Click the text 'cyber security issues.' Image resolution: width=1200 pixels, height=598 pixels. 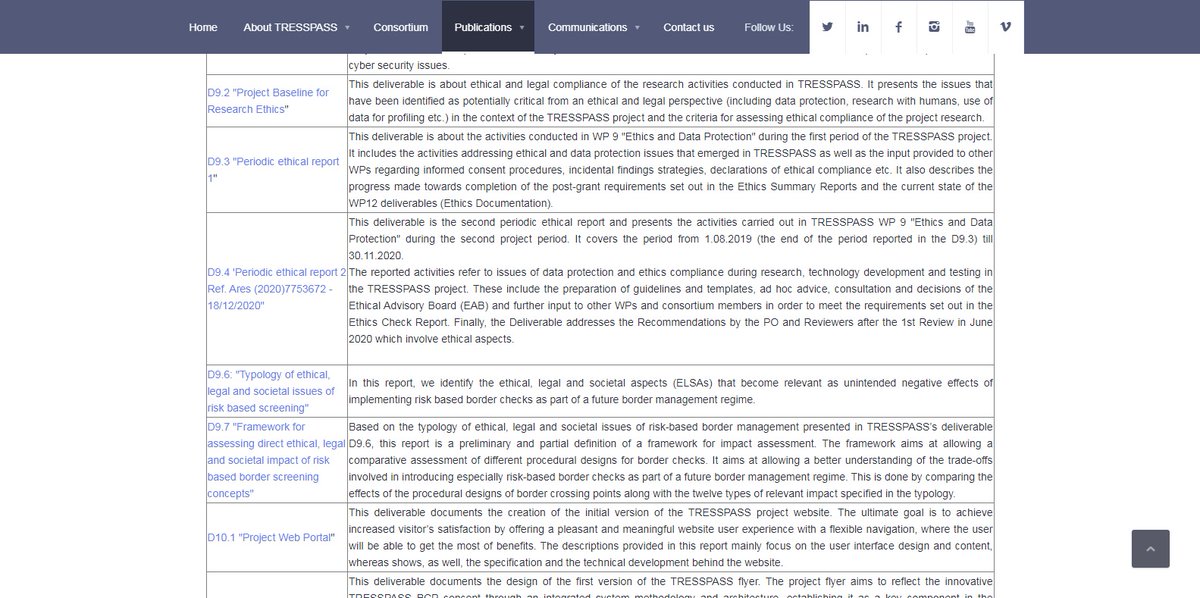[399, 65]
